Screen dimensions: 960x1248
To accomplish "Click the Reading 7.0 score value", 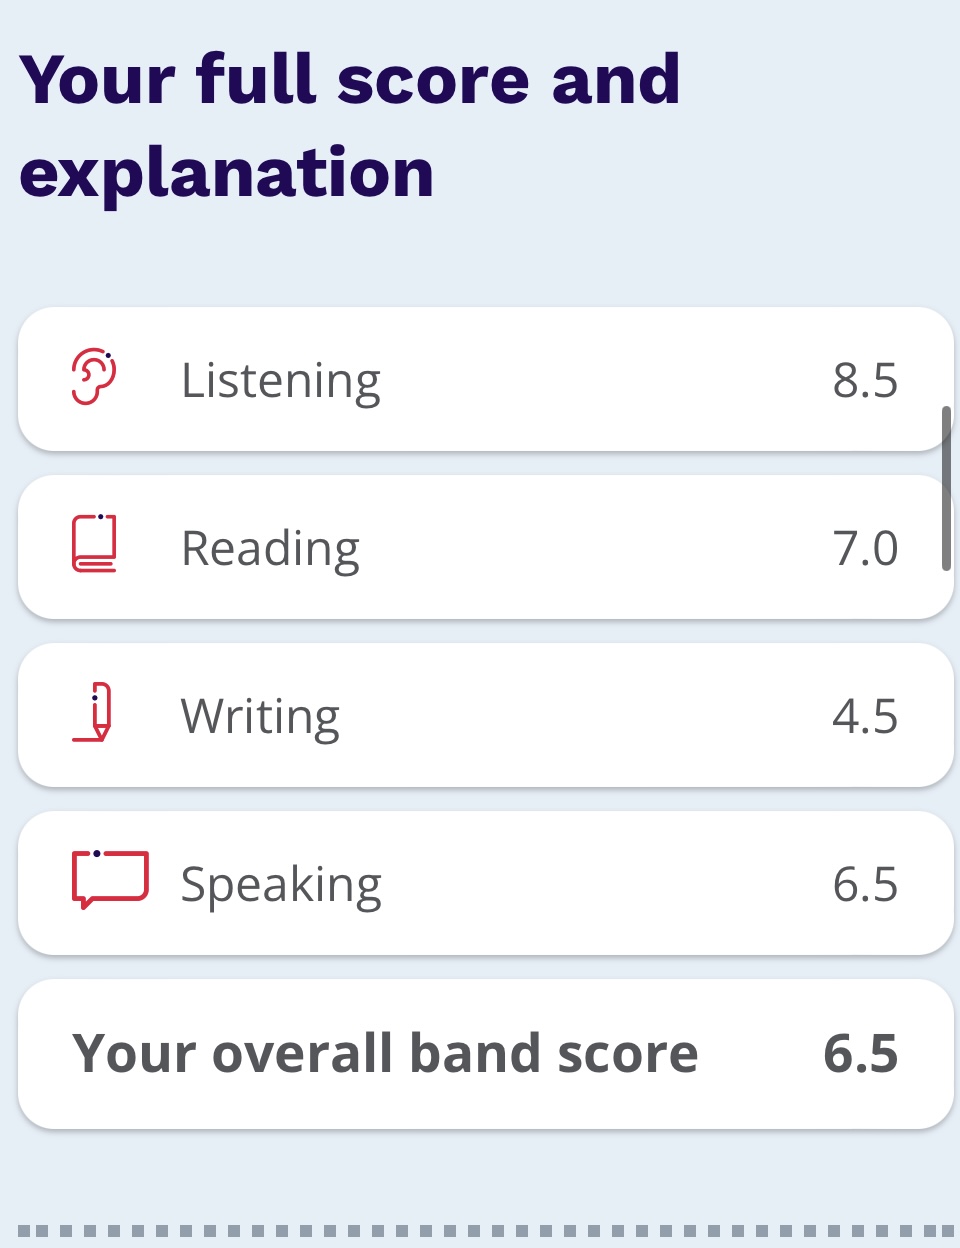I will tap(865, 548).
